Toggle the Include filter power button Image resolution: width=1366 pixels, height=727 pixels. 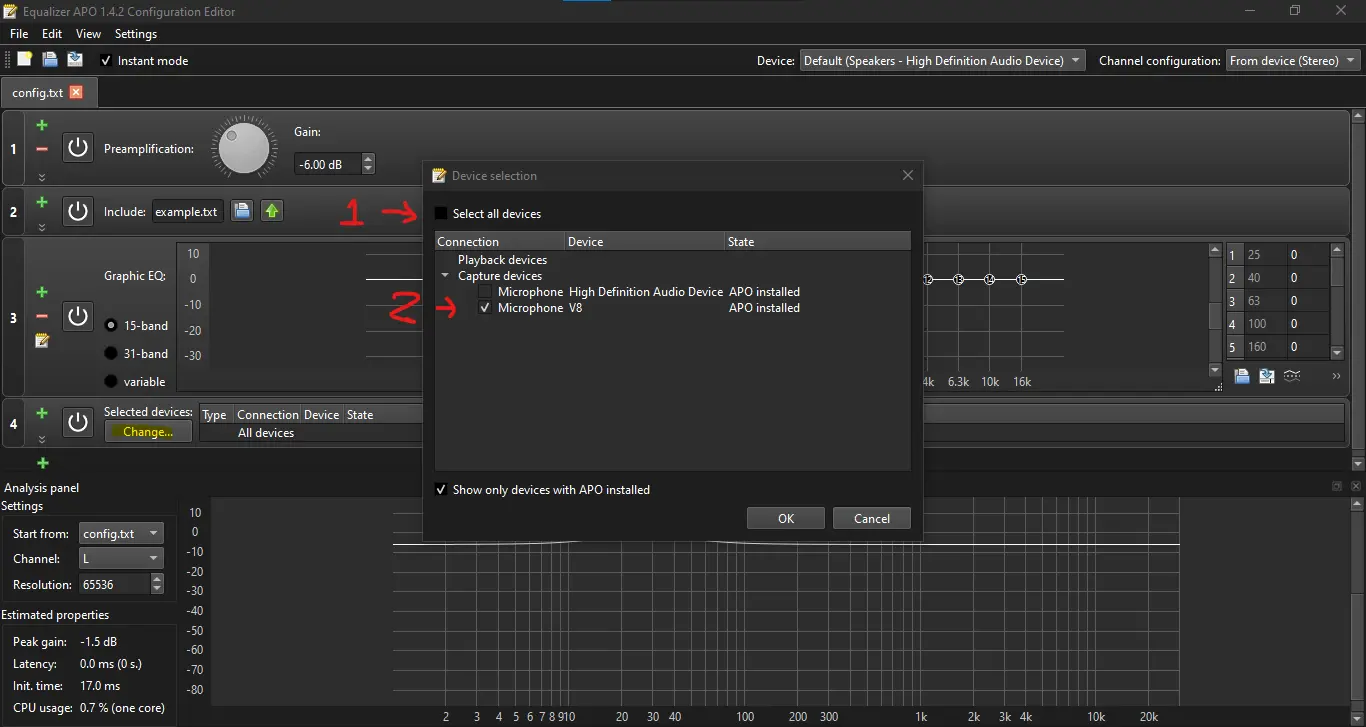(78, 211)
